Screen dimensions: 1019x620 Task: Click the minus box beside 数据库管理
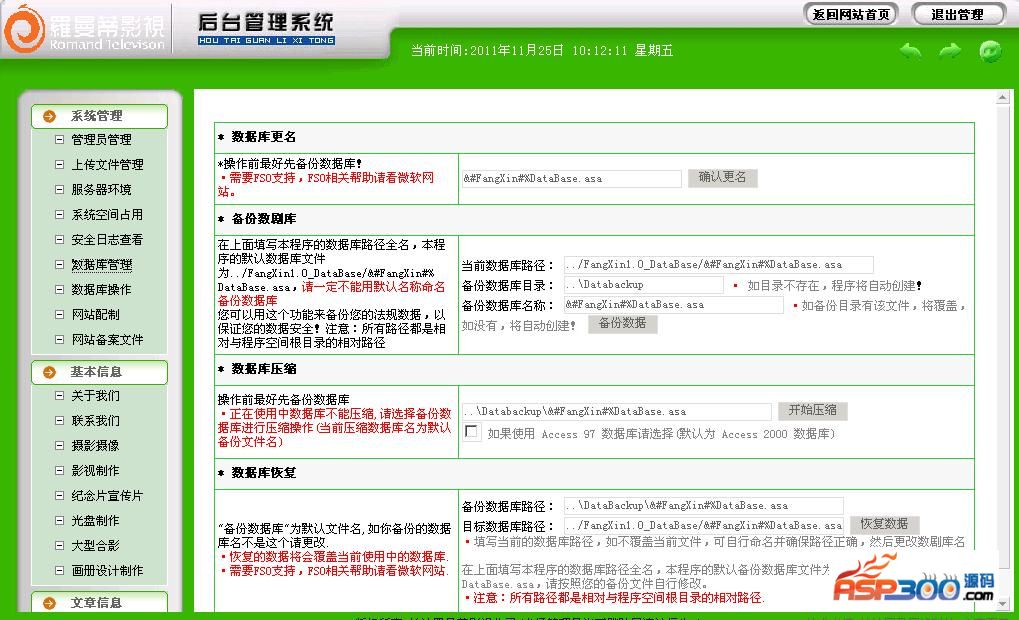[59, 265]
